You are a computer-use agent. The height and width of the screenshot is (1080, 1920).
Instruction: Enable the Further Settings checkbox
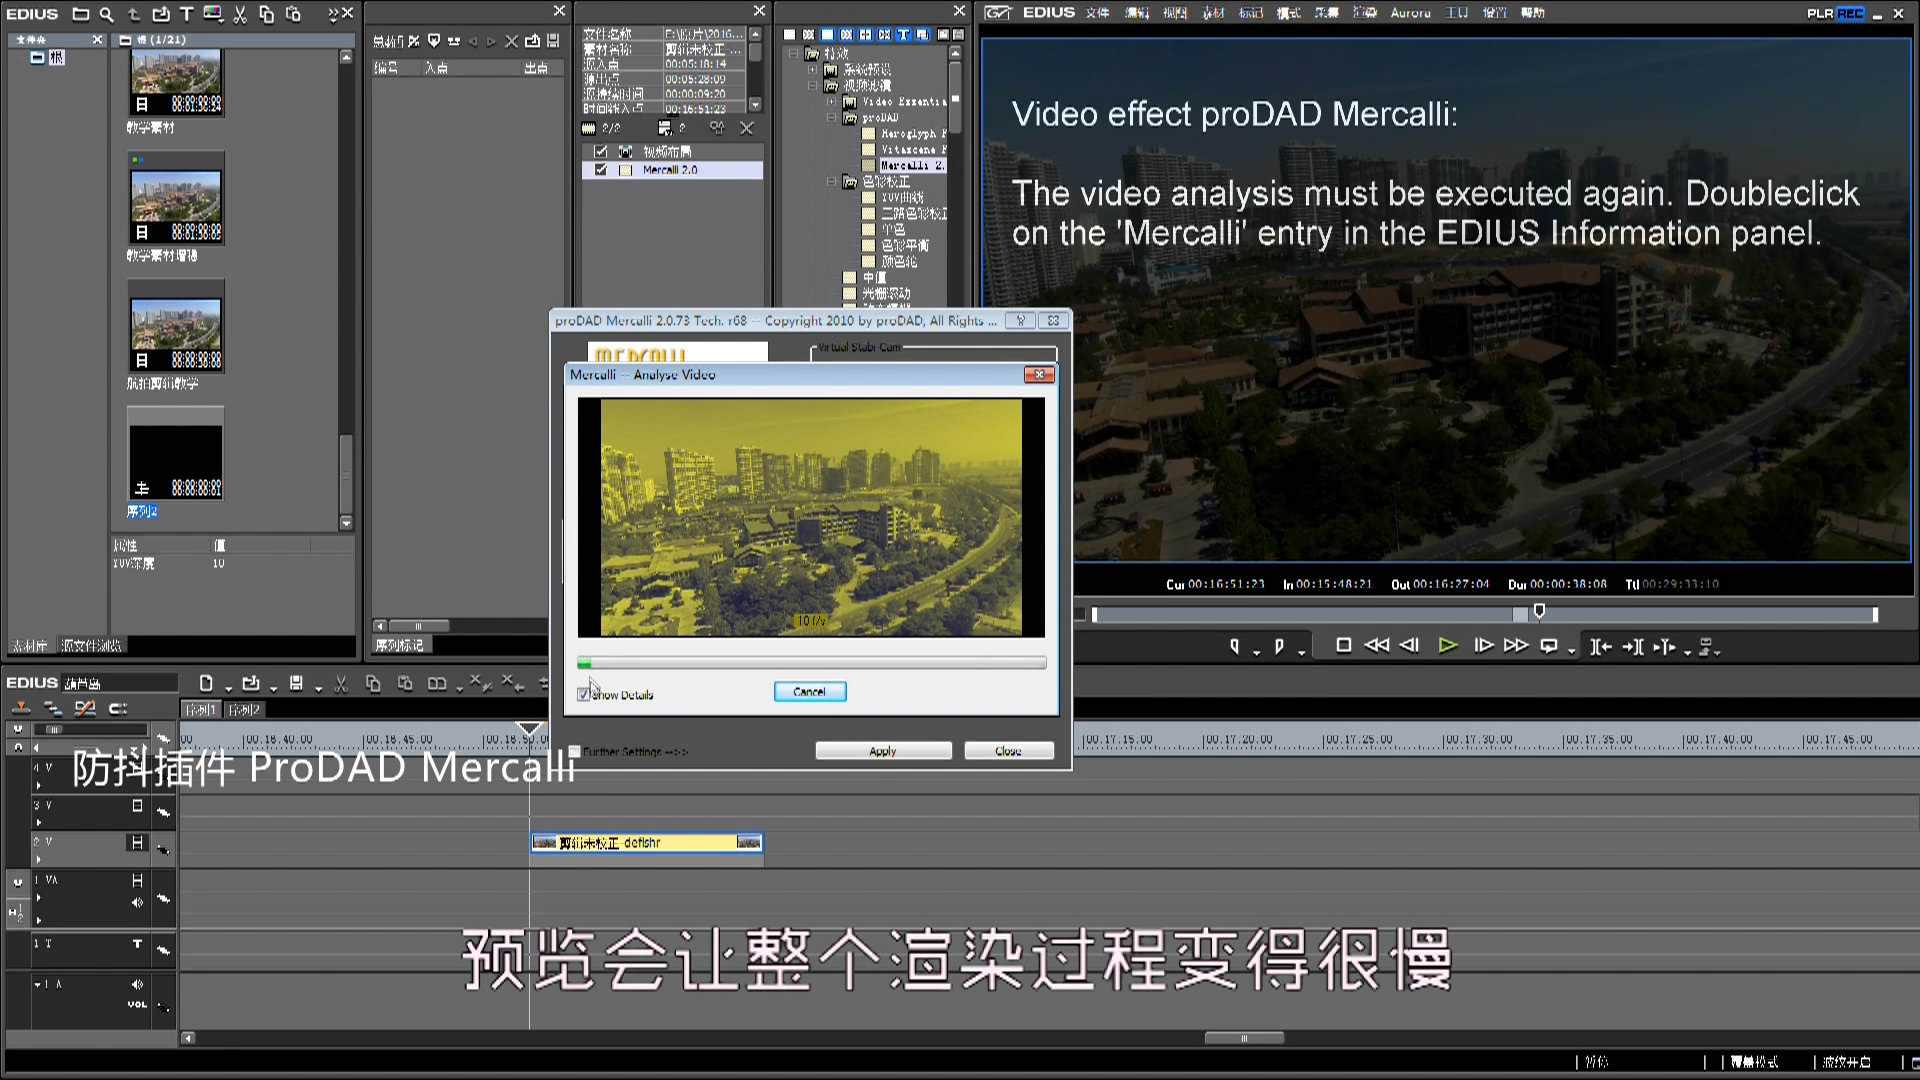click(575, 751)
